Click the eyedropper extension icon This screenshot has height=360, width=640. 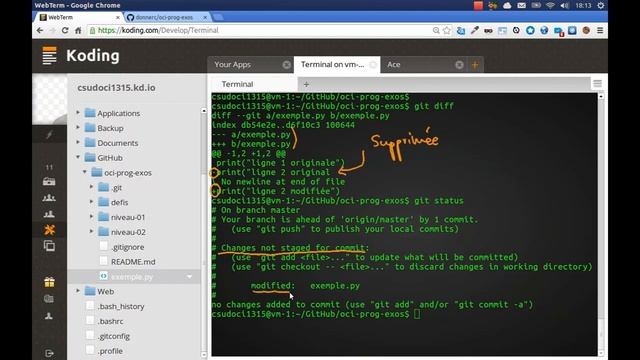[x=475, y=30]
